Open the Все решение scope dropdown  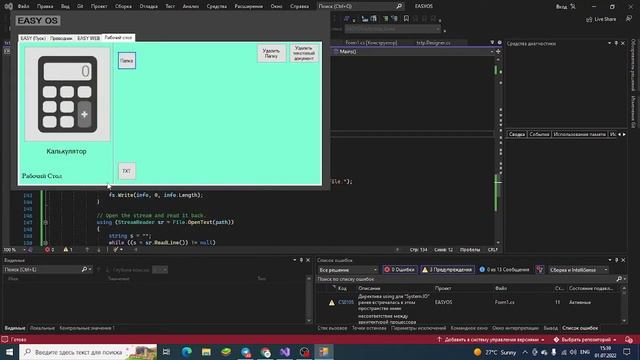click(x=348, y=270)
